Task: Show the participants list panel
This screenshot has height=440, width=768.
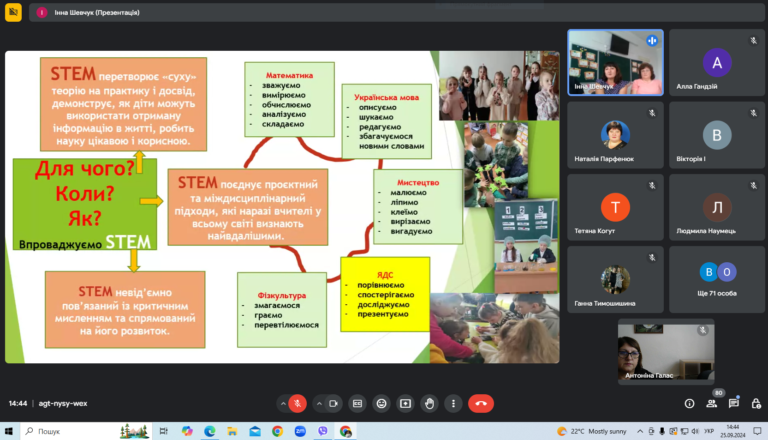Action: (711, 404)
